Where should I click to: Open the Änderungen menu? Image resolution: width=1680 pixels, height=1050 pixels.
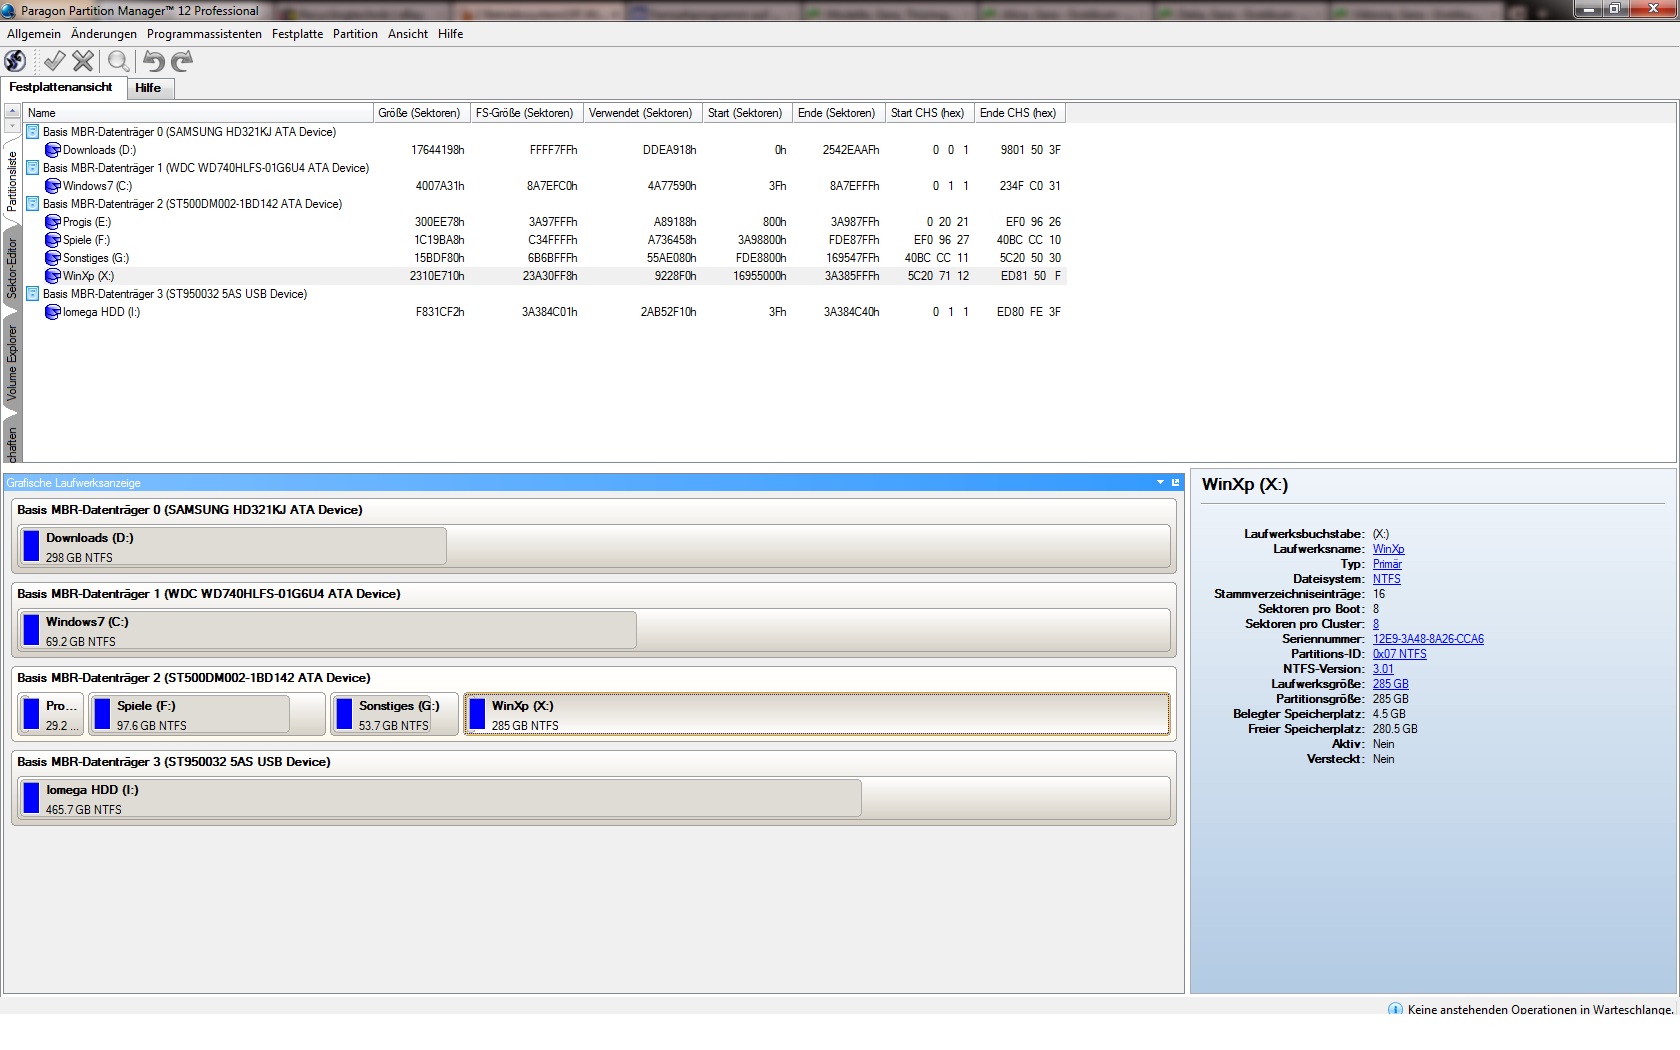(104, 34)
